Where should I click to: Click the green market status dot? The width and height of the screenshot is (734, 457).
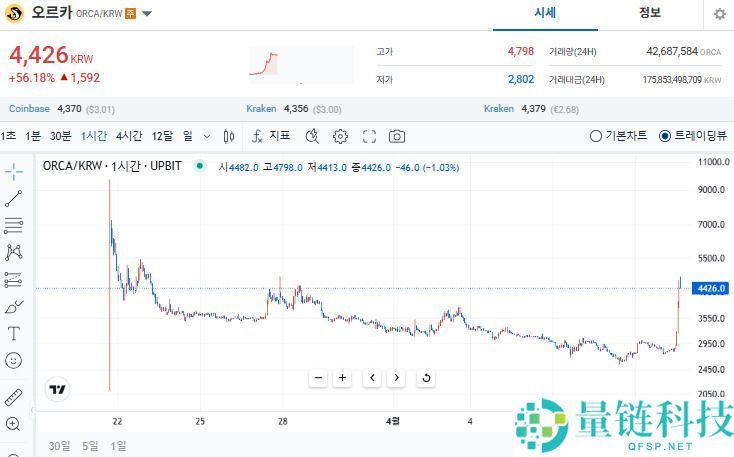200,166
